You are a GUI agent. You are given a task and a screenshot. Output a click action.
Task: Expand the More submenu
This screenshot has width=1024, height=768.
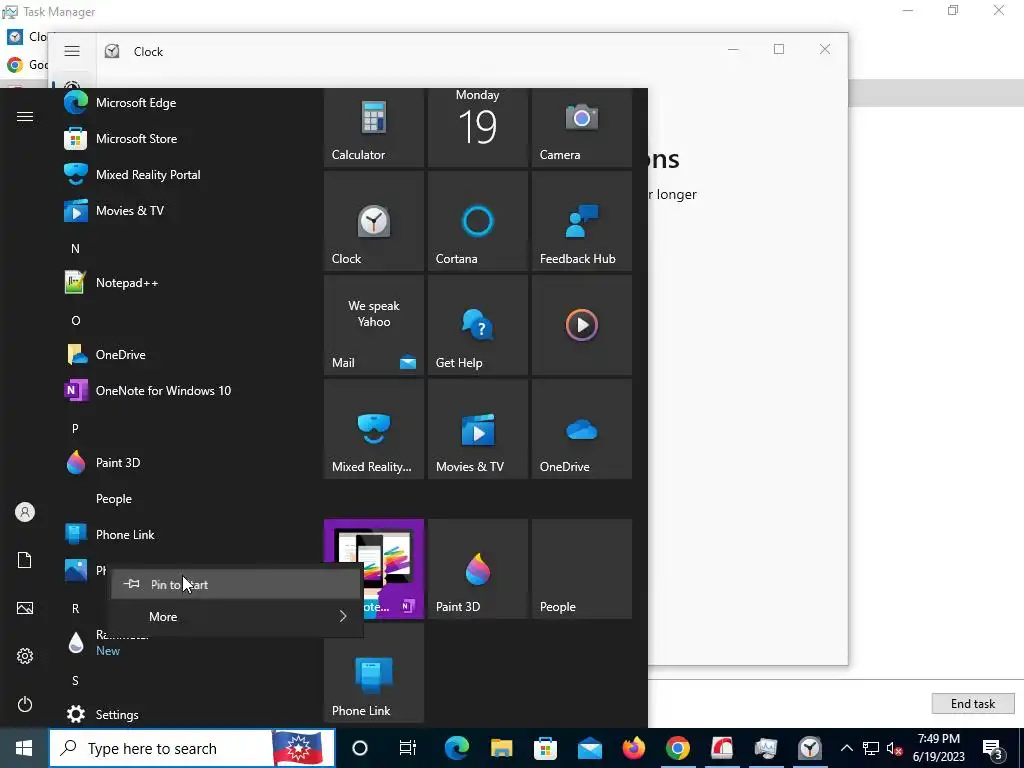pos(235,616)
